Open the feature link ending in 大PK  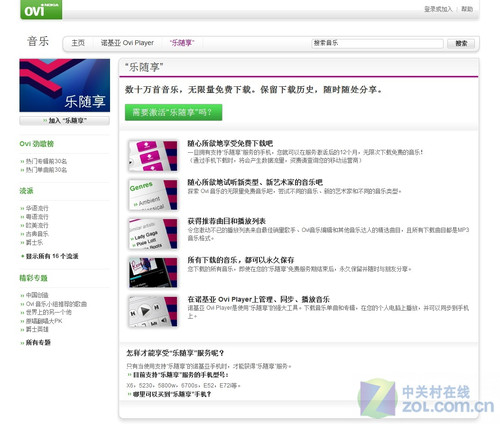[44, 321]
